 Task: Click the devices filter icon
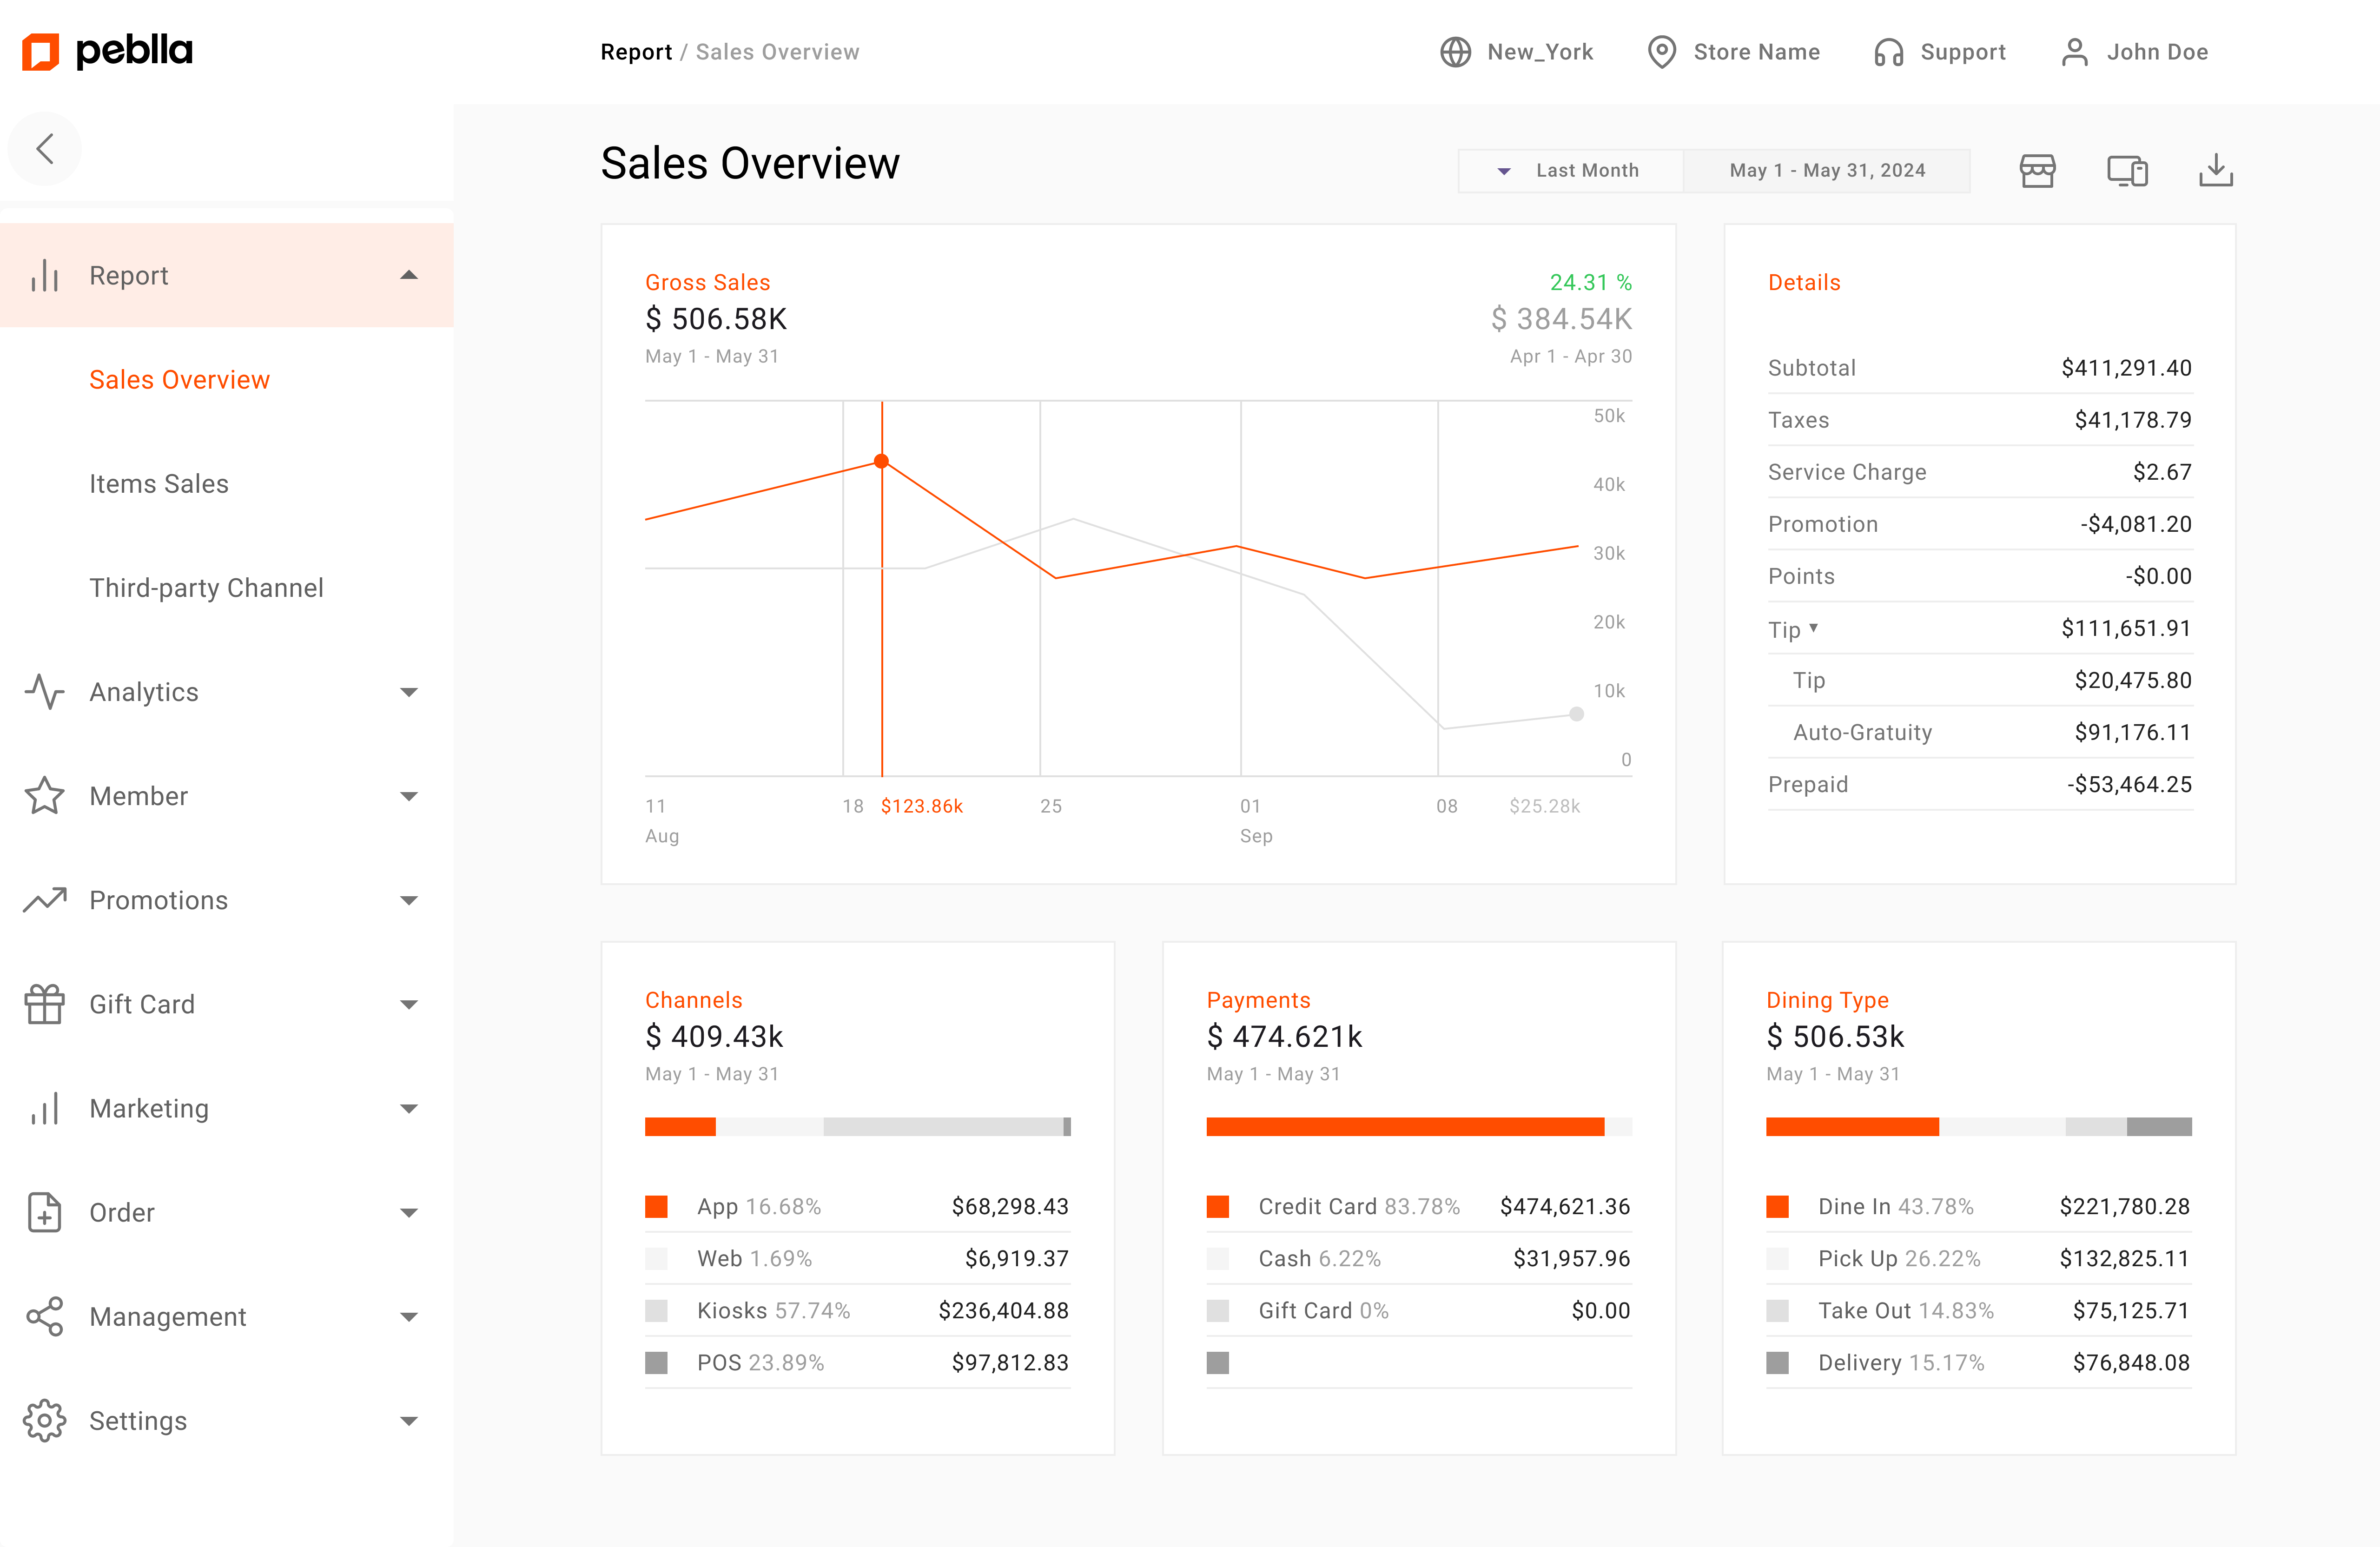[2127, 171]
